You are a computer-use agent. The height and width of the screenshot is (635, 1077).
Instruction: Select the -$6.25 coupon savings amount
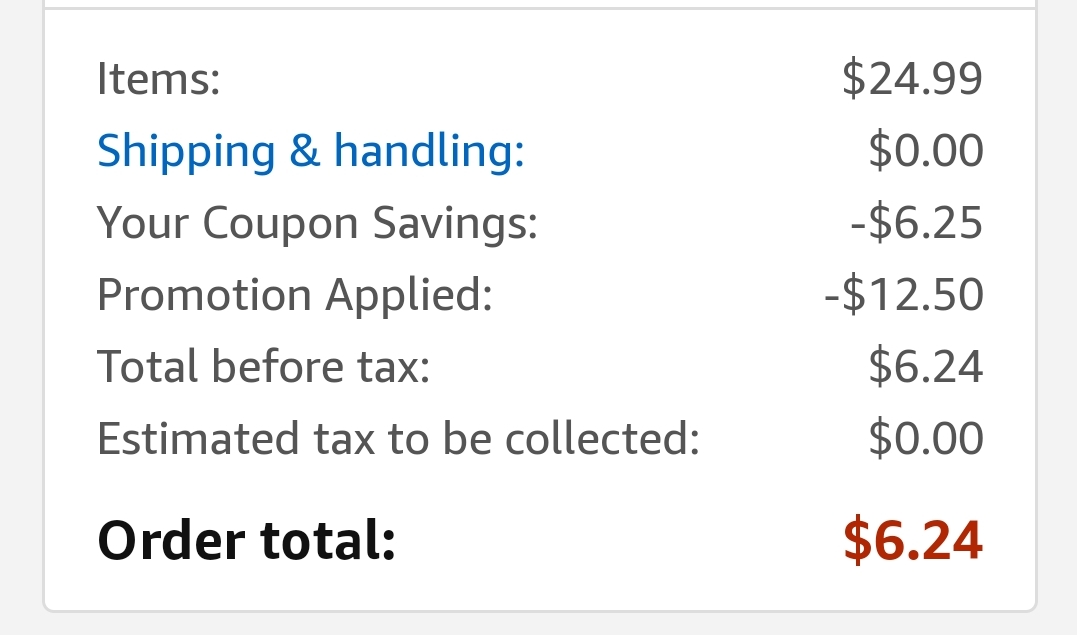tap(916, 223)
